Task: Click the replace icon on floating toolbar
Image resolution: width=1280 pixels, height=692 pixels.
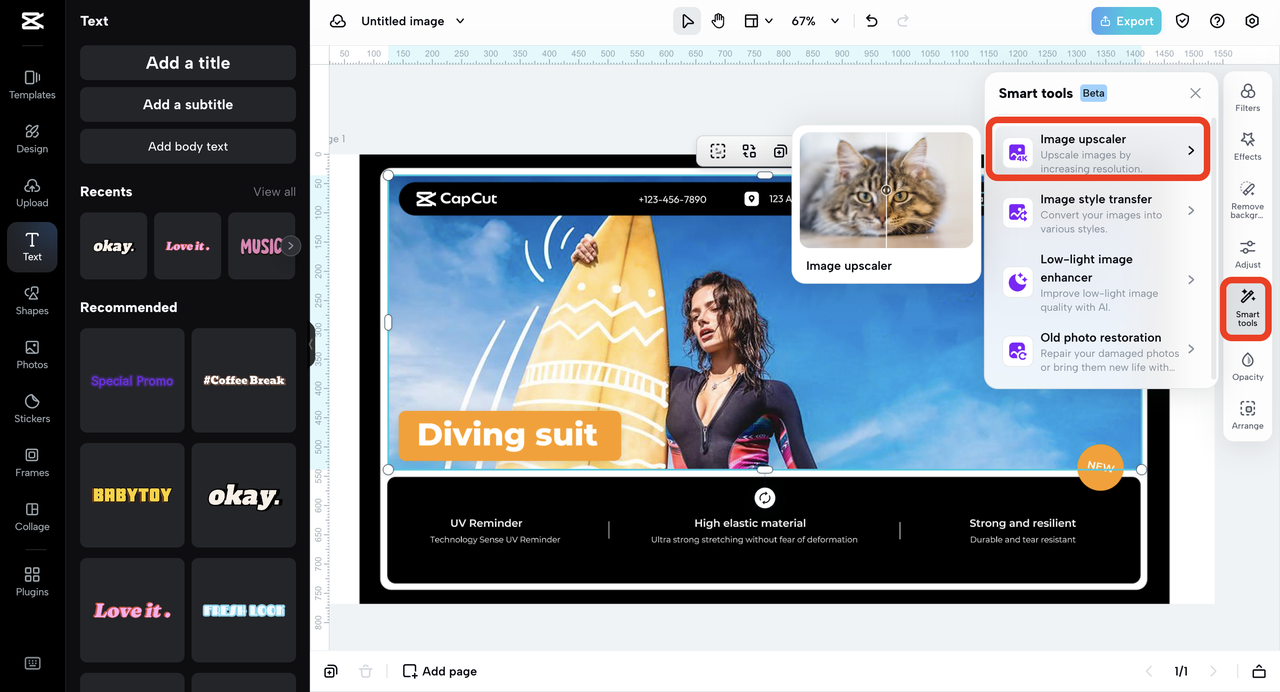Action: click(749, 151)
